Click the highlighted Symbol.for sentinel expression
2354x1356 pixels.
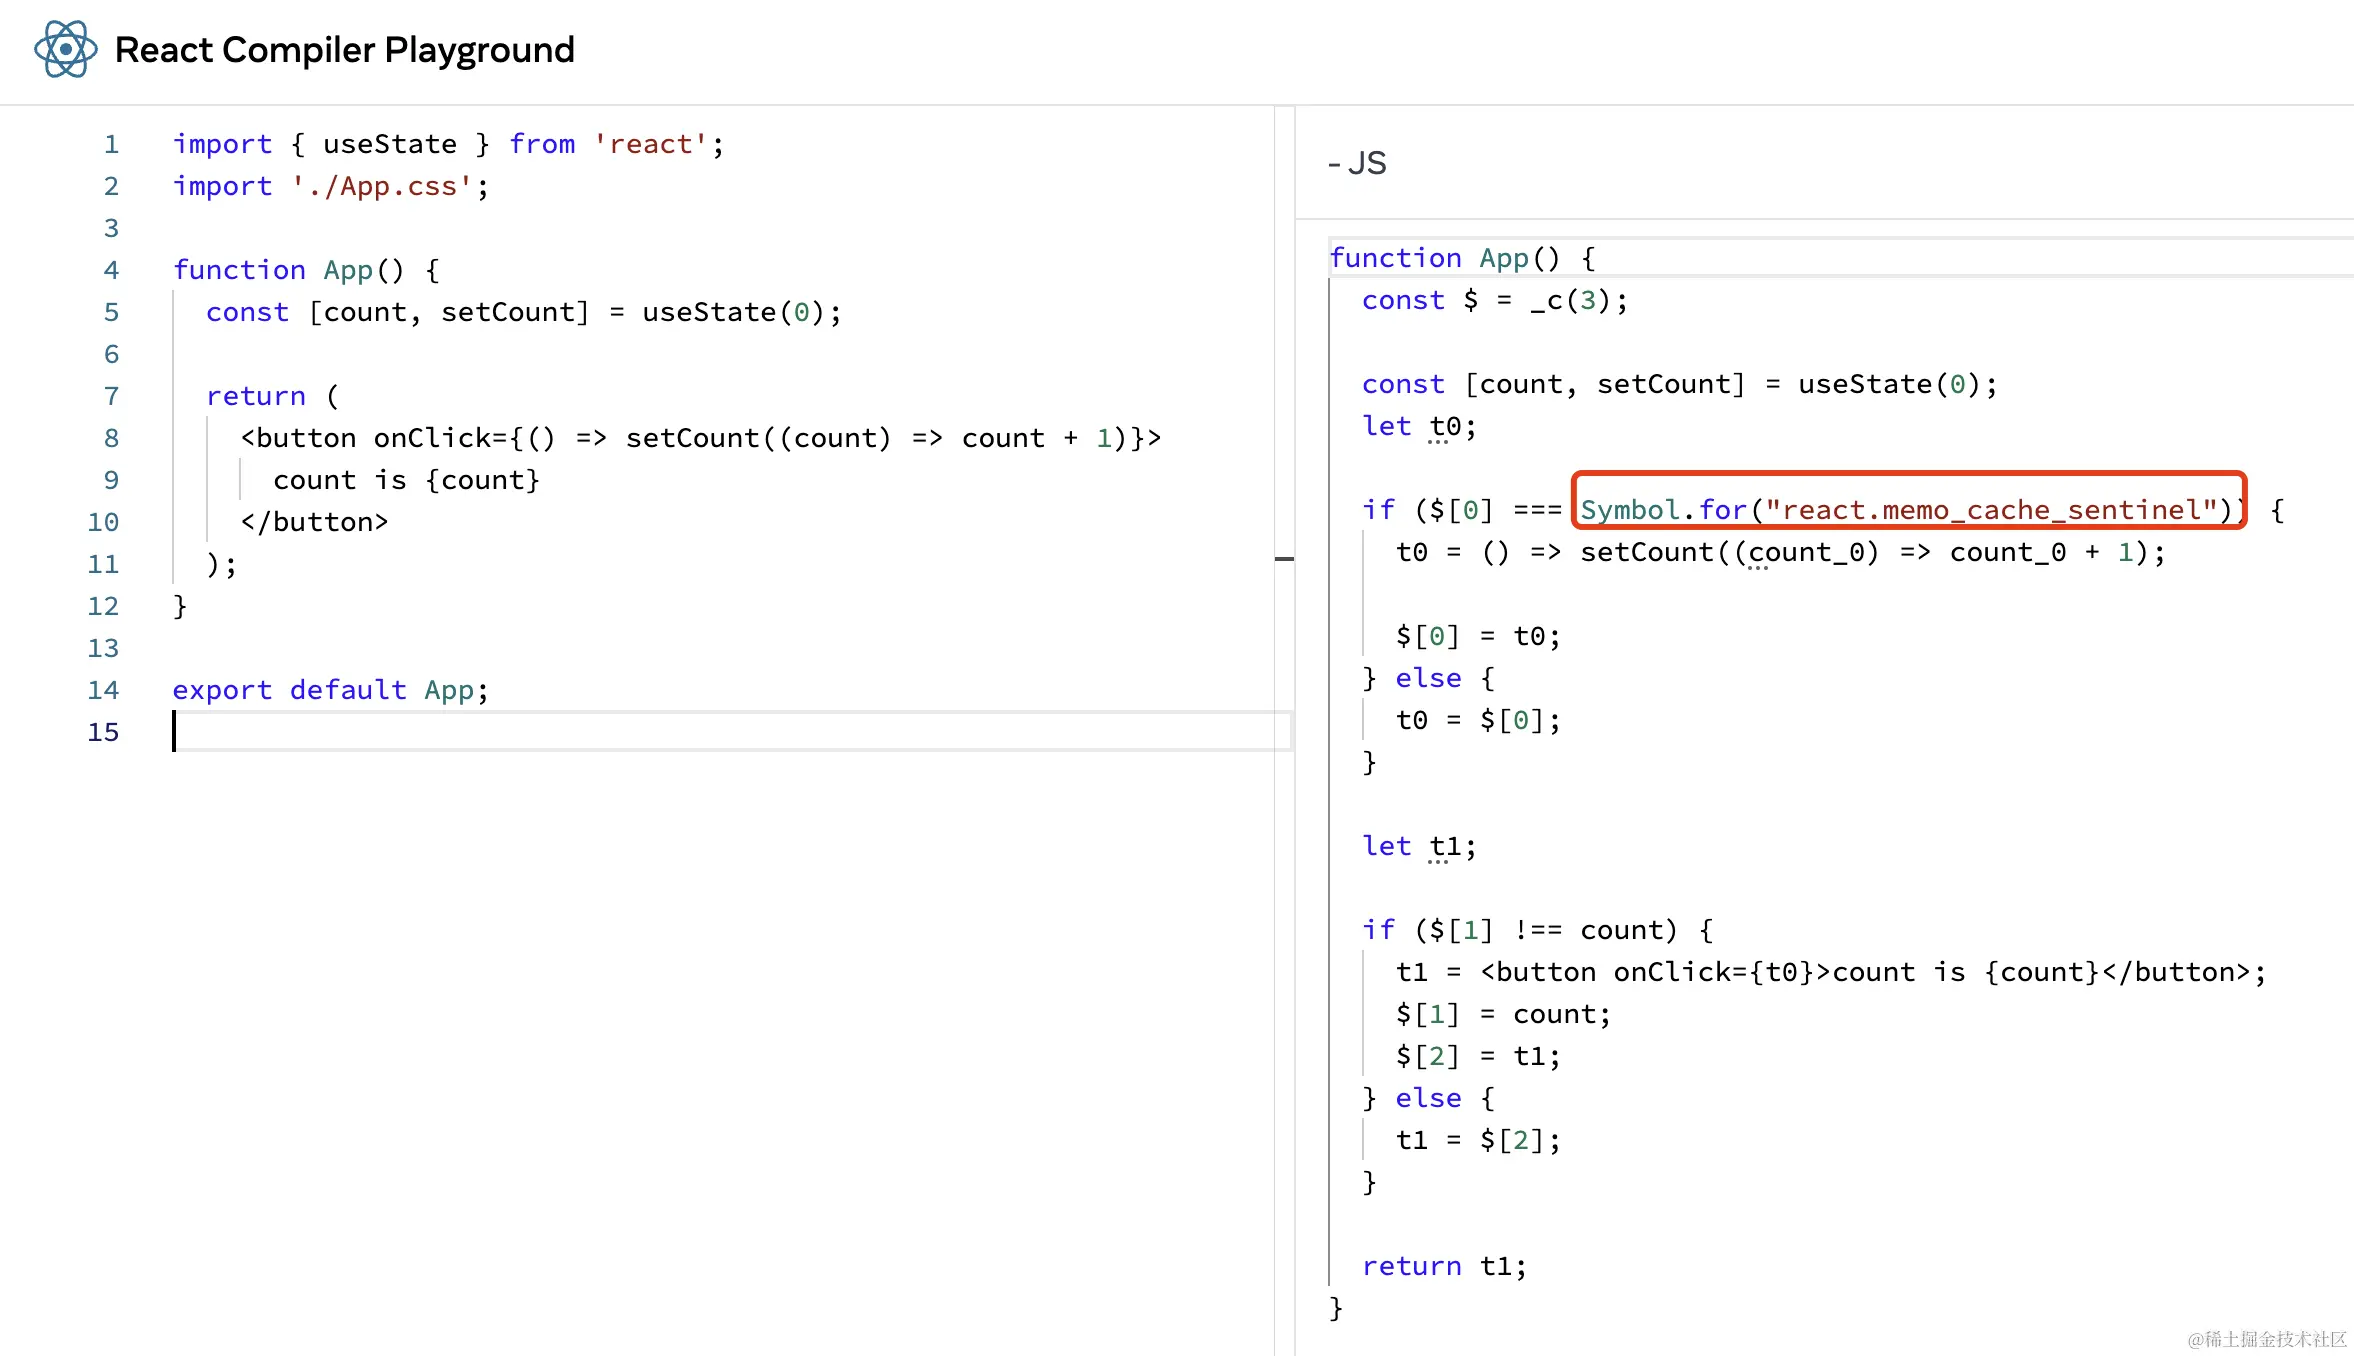coord(1908,510)
